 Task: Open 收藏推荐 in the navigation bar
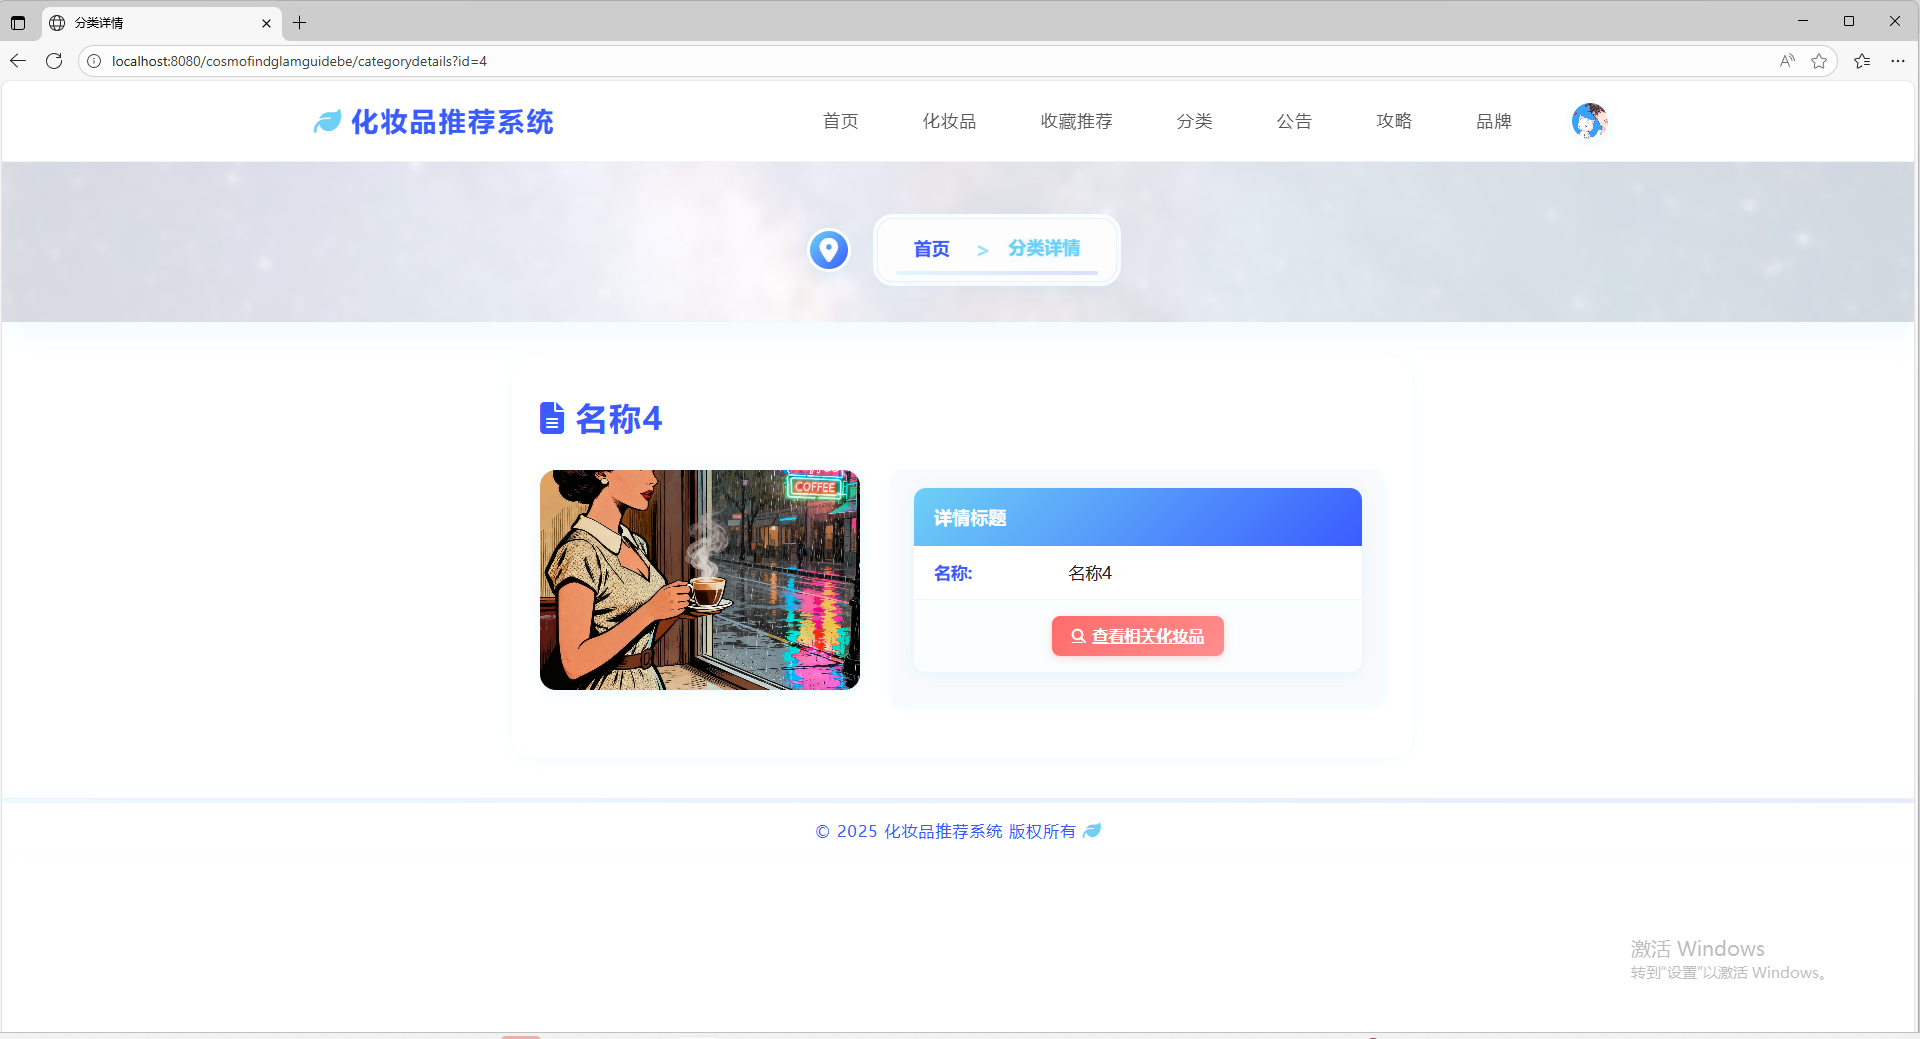[1076, 121]
